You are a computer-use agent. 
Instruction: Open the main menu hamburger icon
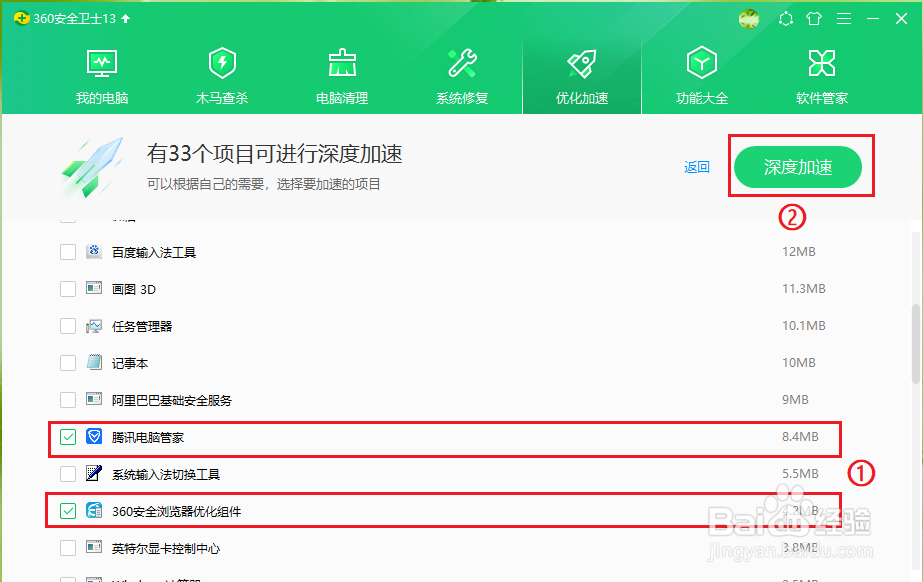click(x=844, y=19)
